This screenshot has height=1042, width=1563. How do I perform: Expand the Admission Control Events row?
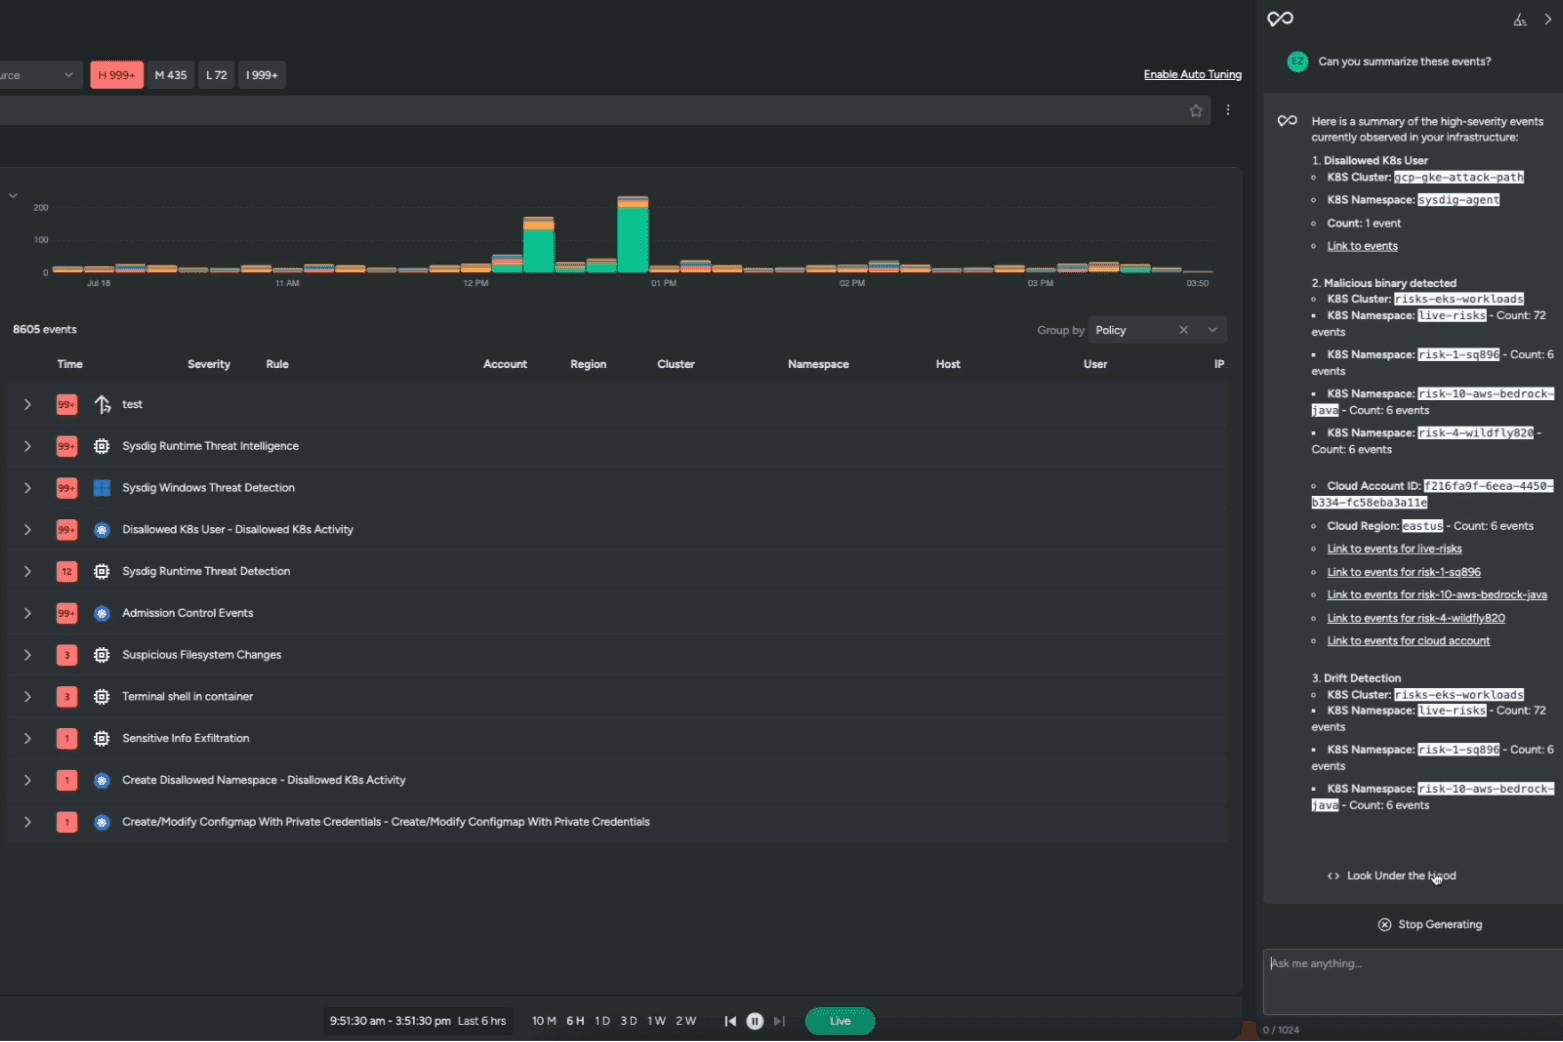pyautogui.click(x=28, y=614)
